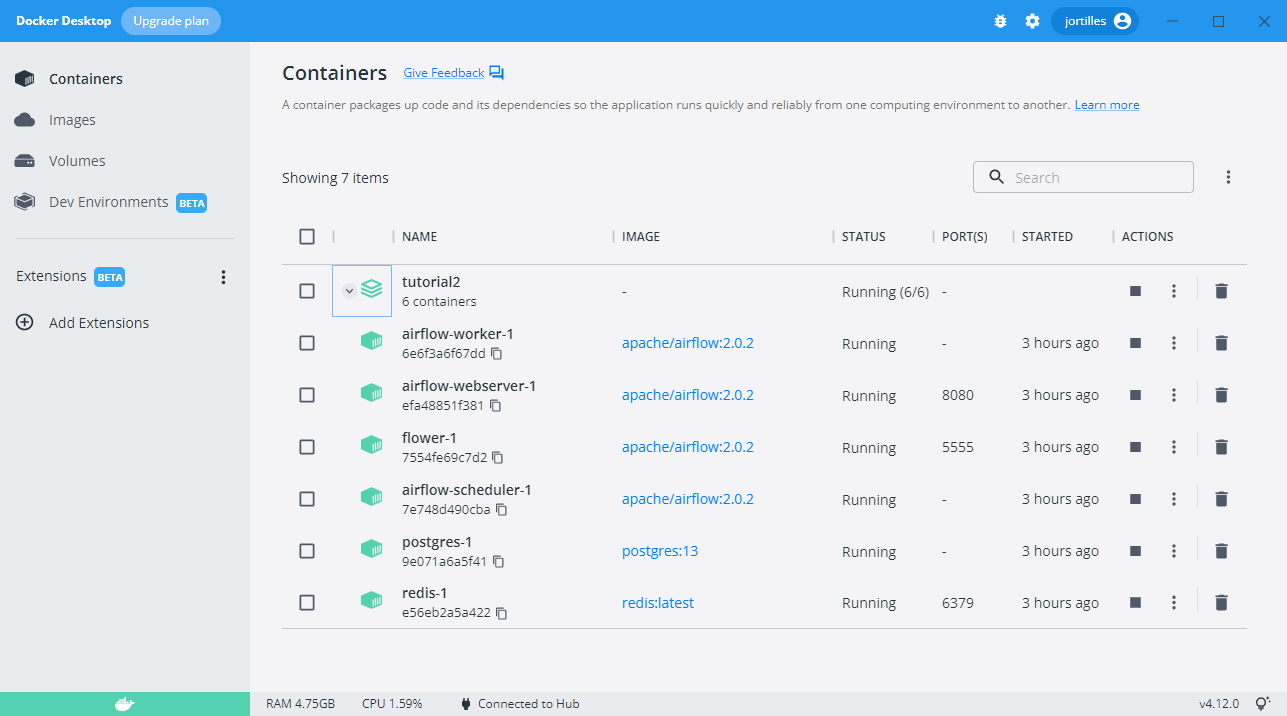This screenshot has width=1287, height=716.
Task: Click the lightbulb tips icon
Action: point(1263,704)
